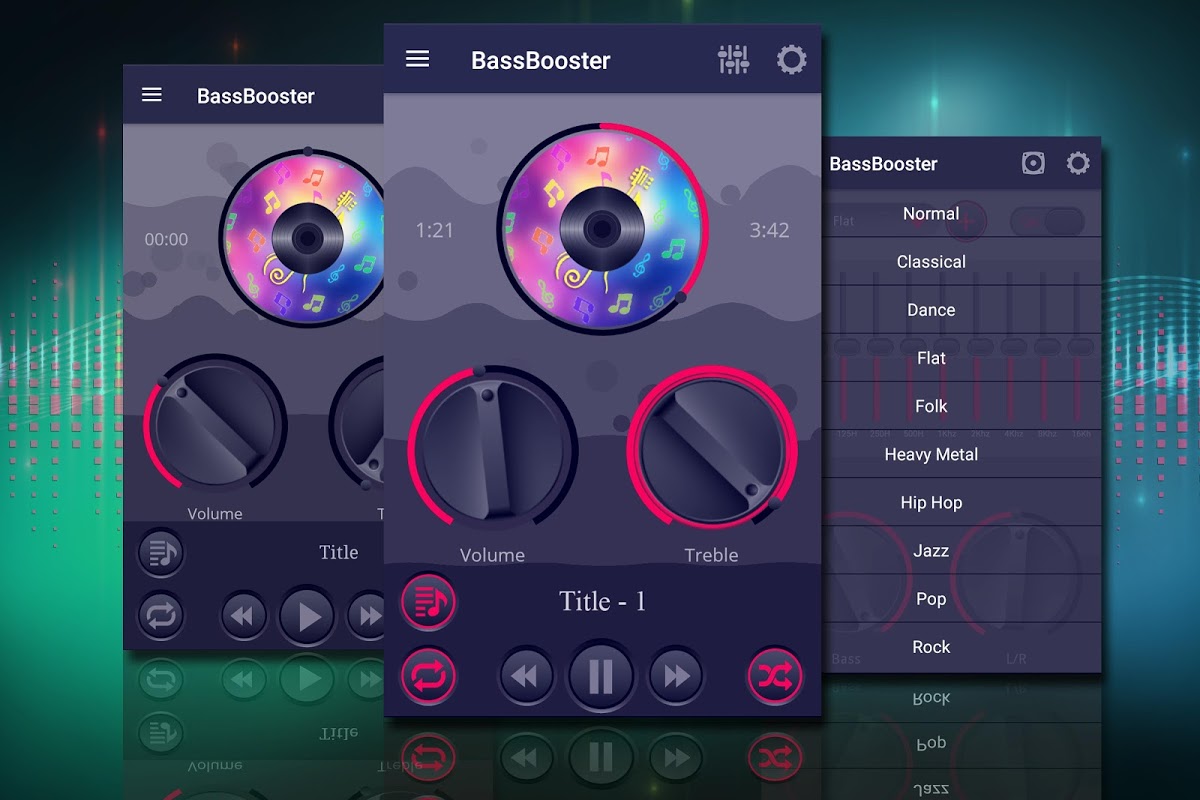
Task: Click time 00:00 in left screen
Action: point(166,240)
